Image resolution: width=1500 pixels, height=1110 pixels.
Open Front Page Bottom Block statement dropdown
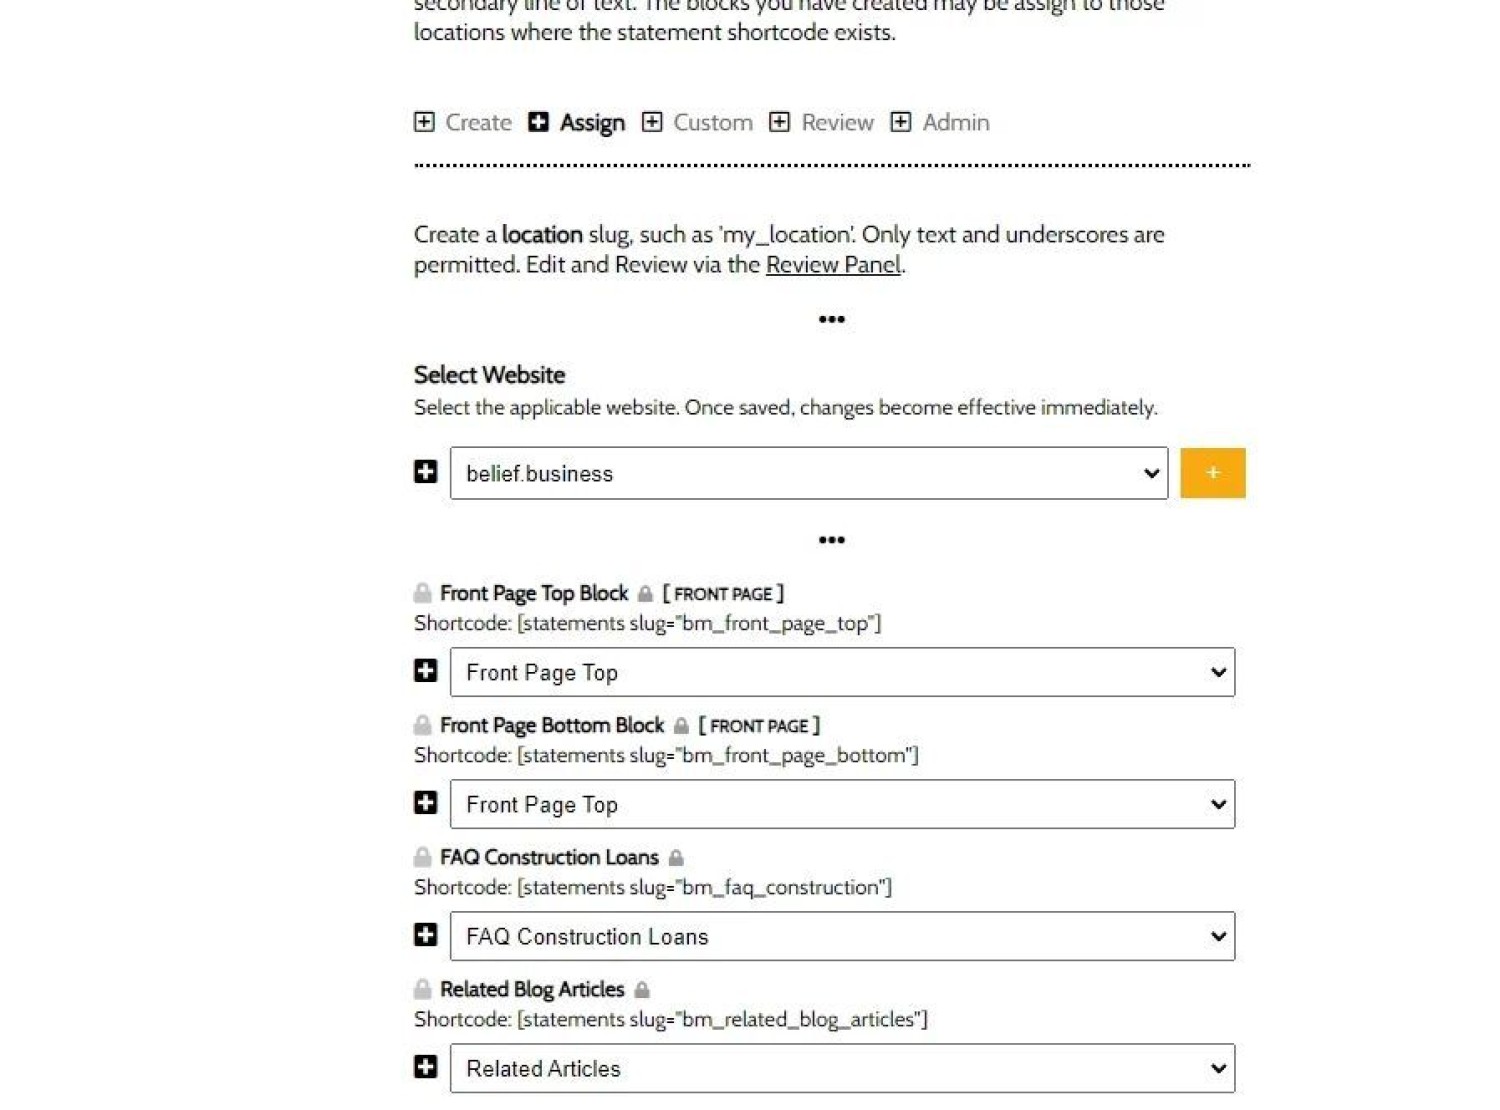pyautogui.click(x=842, y=804)
